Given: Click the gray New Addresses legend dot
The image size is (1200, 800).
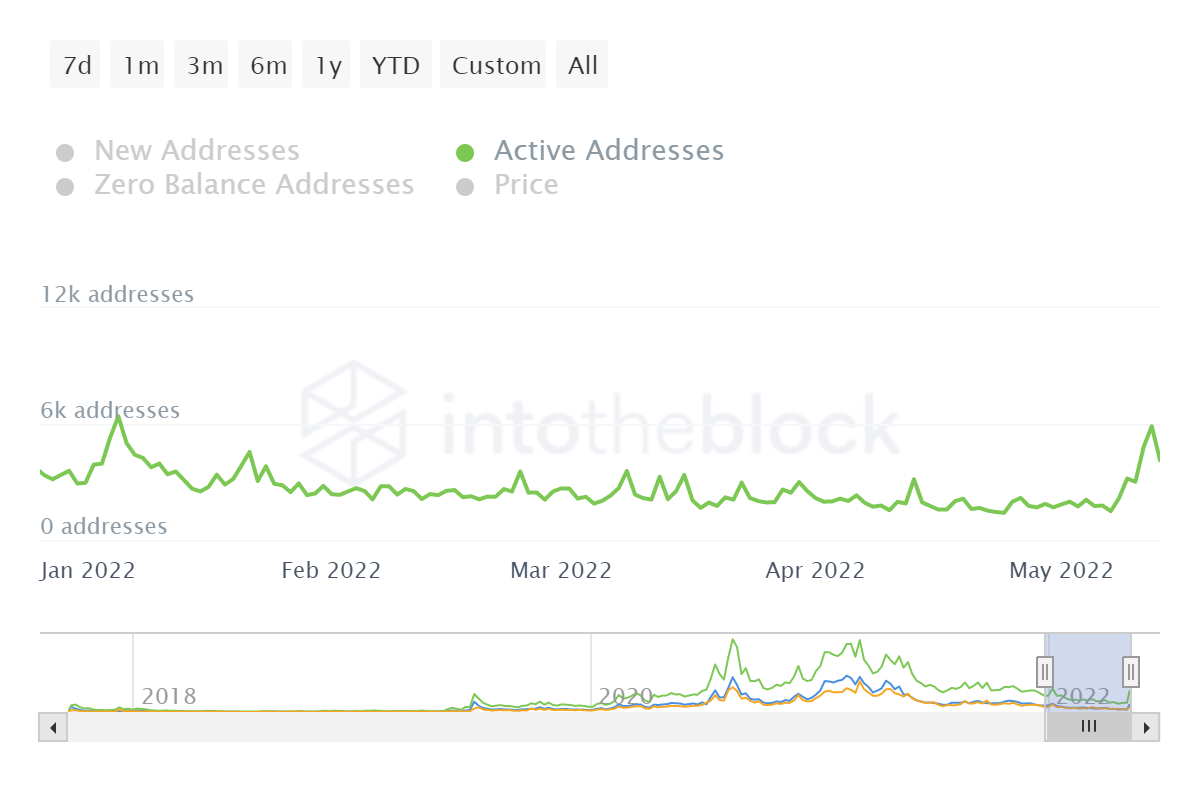Looking at the screenshot, I should [x=65, y=153].
